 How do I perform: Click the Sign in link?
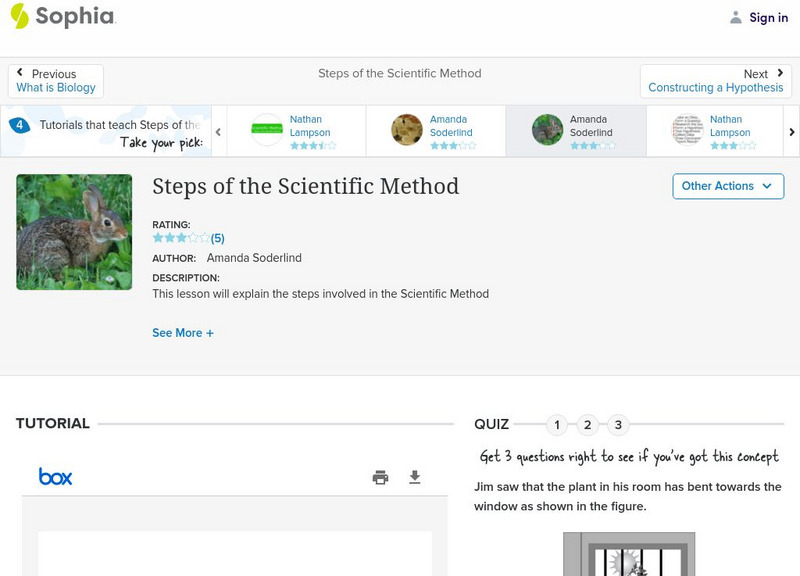click(x=768, y=17)
